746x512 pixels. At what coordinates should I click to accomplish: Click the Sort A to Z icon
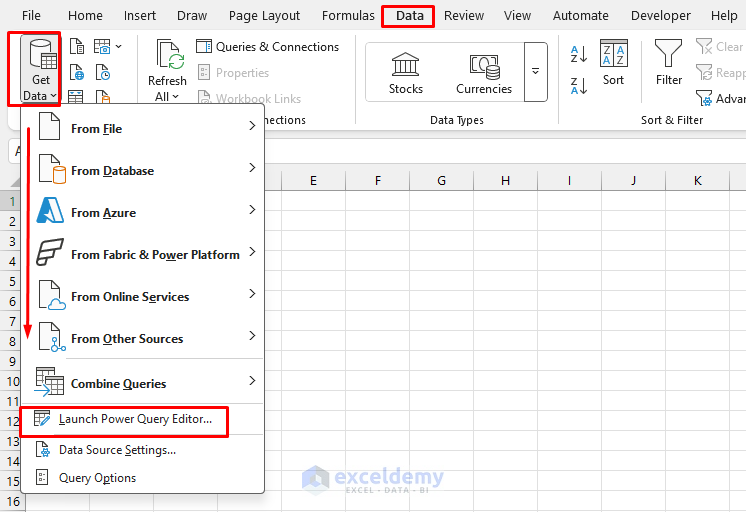[x=579, y=54]
